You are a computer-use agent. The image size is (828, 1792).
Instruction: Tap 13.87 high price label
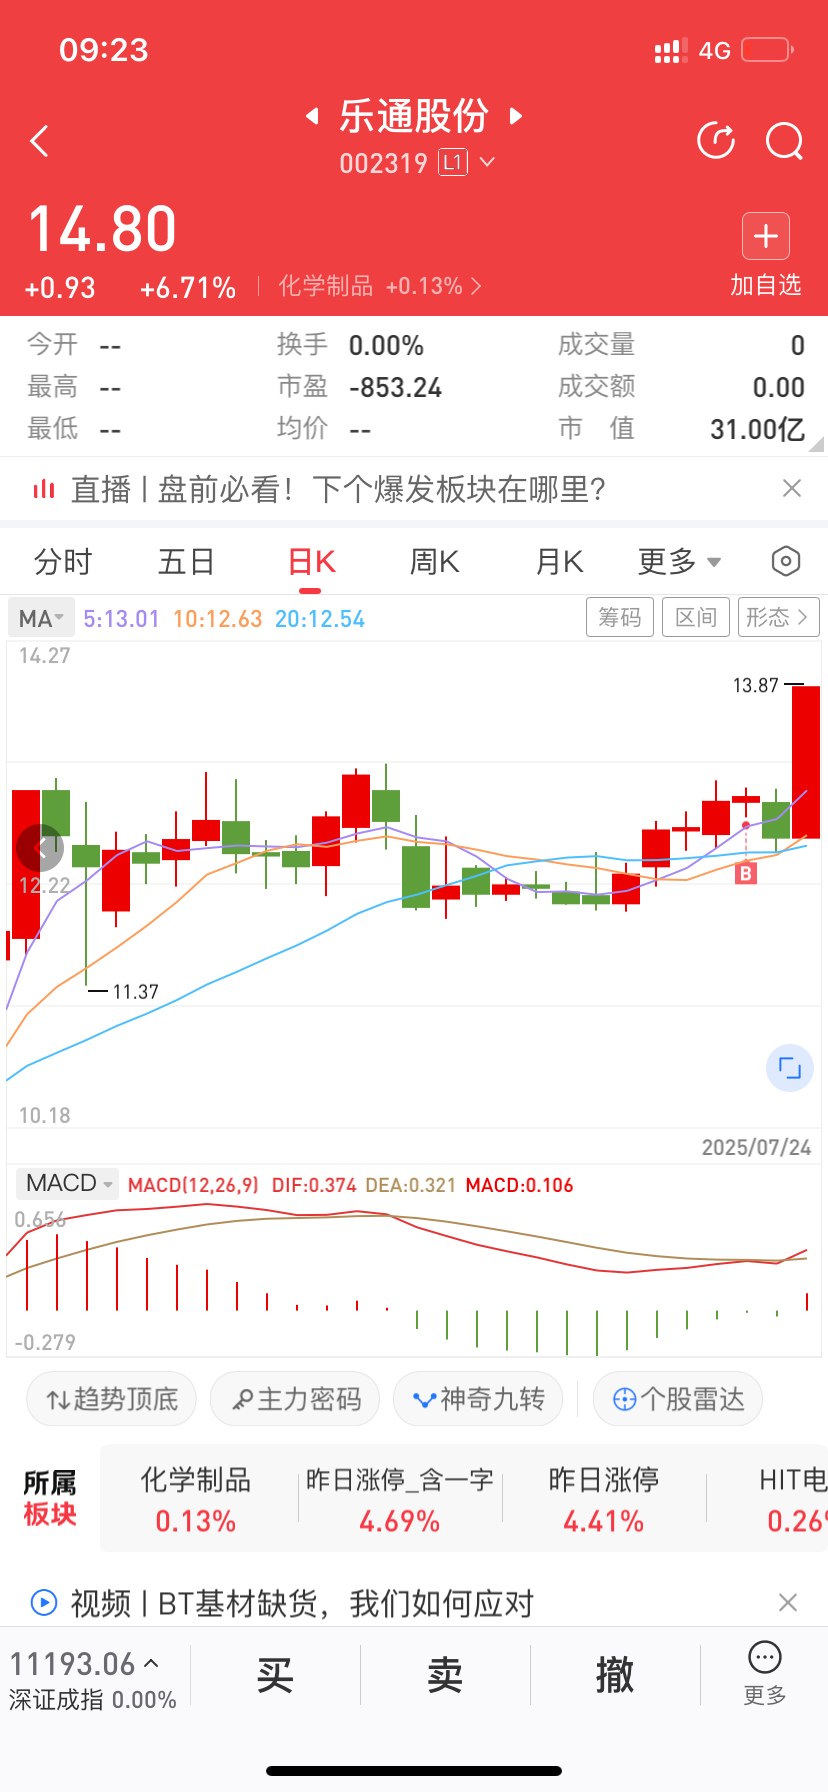[x=755, y=685]
